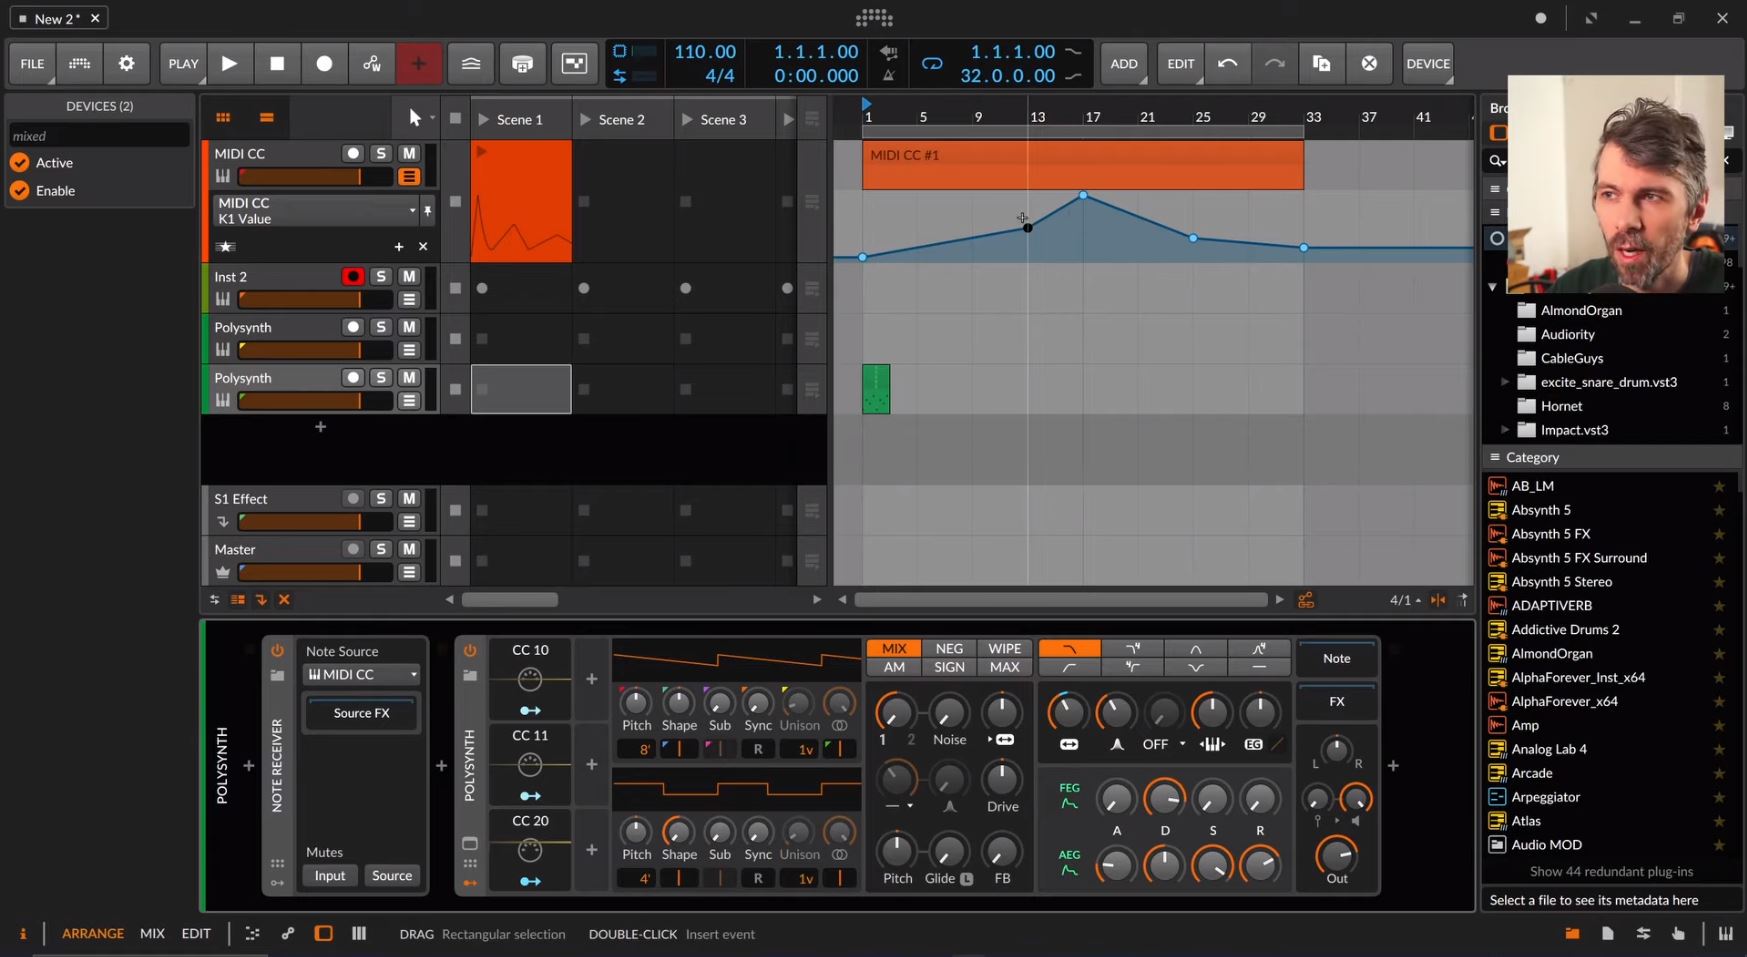Select the pointer tool above the clip launcher
The height and width of the screenshot is (957, 1747).
pos(412,115)
